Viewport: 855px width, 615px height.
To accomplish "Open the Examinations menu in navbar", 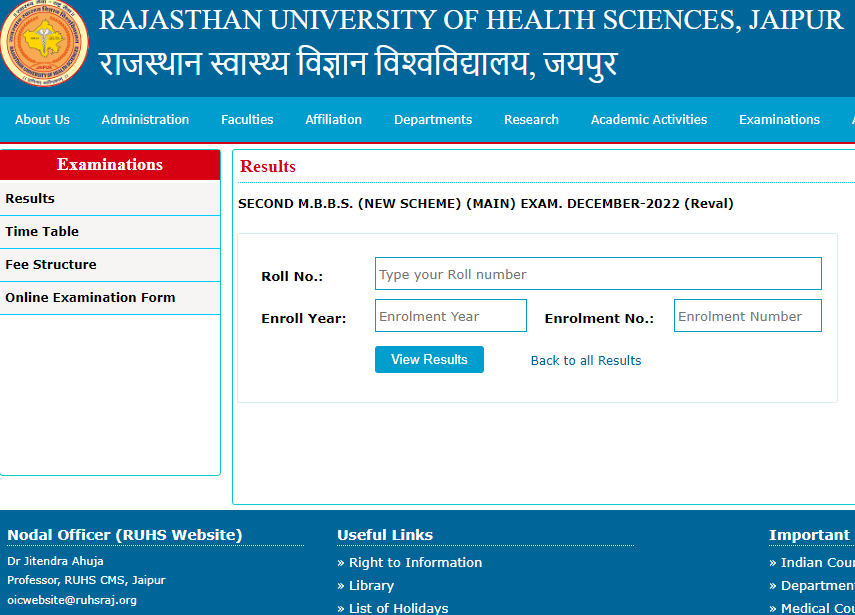I will point(779,119).
